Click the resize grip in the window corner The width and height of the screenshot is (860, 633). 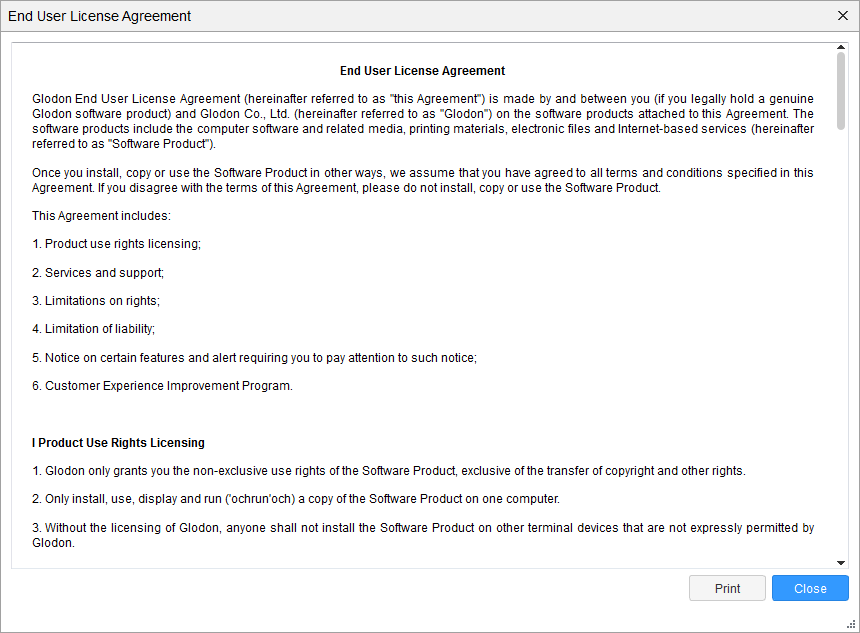click(x=853, y=626)
